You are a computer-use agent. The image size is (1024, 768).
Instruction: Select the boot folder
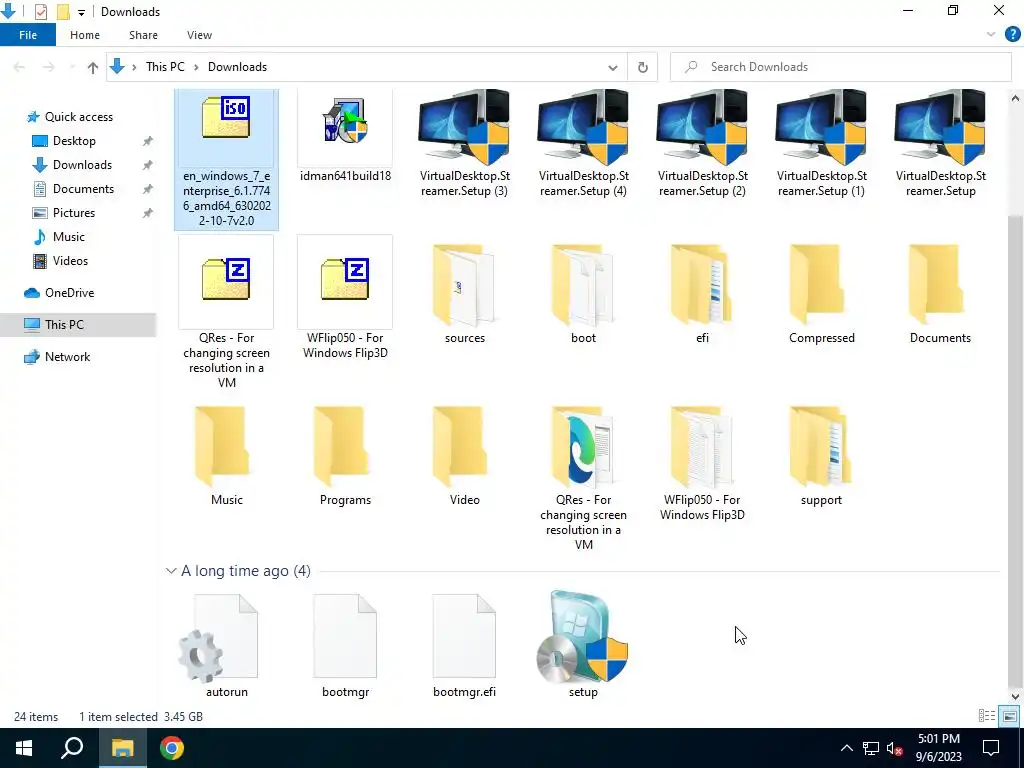coord(583,294)
